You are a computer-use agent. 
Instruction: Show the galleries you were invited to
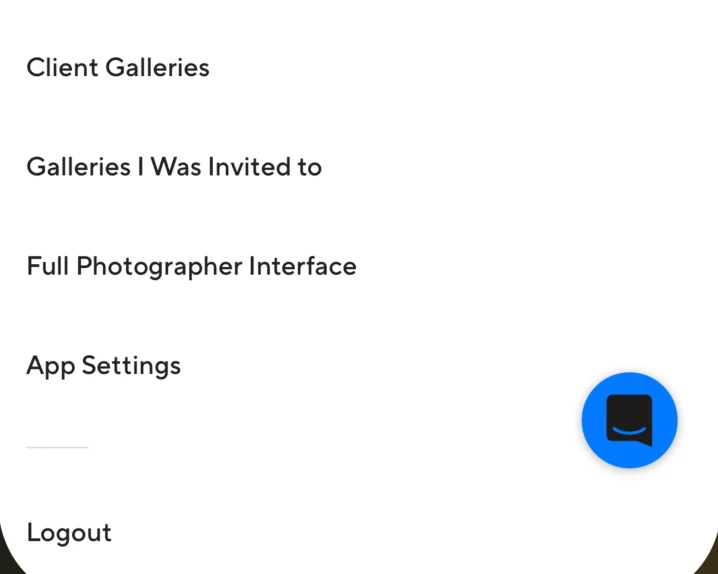[174, 167]
